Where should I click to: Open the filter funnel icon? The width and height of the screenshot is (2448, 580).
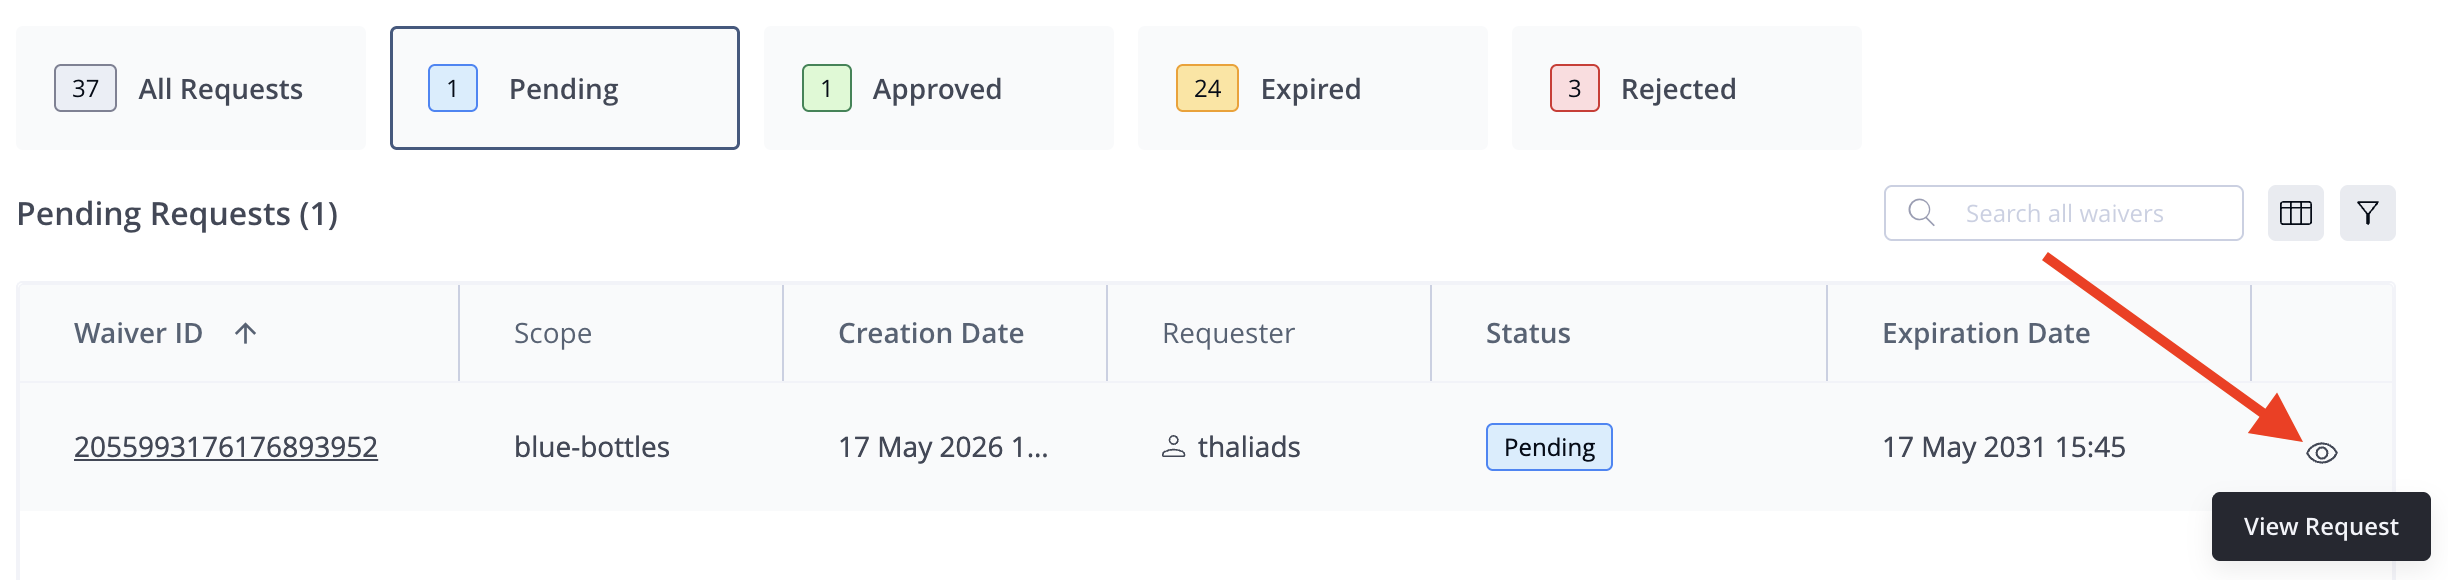[2367, 213]
